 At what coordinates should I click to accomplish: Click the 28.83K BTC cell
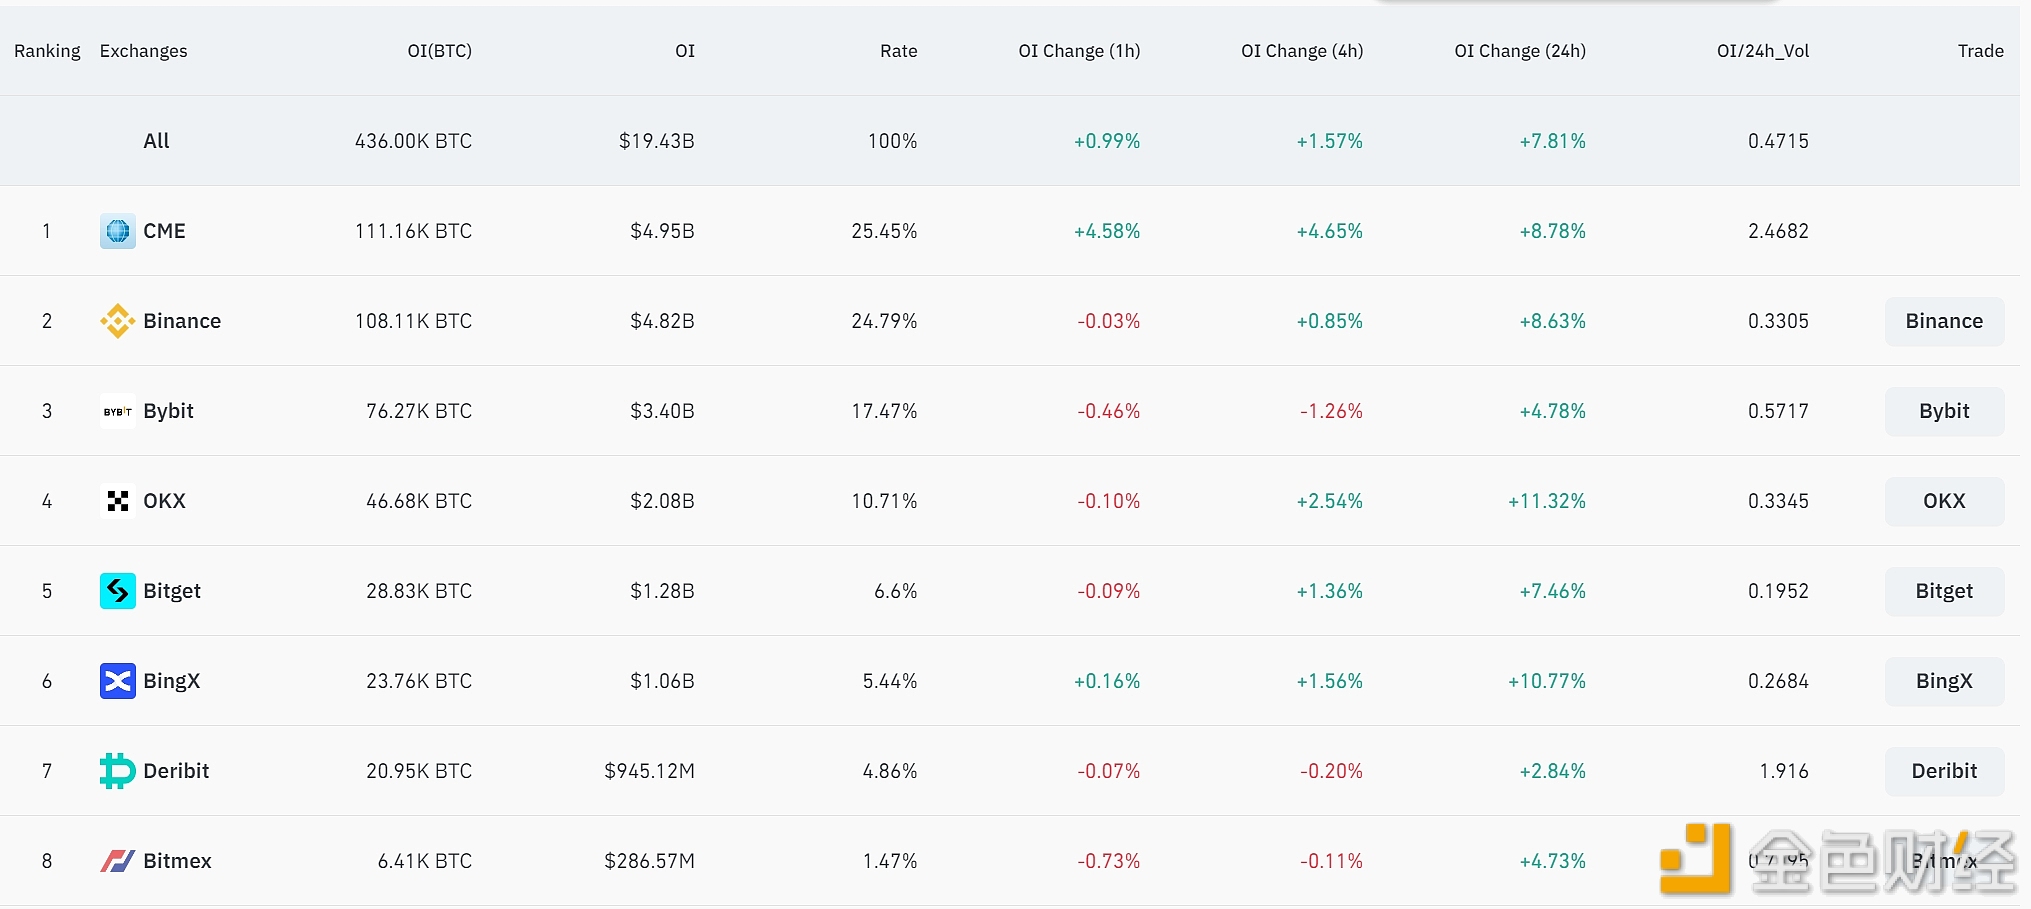[419, 591]
